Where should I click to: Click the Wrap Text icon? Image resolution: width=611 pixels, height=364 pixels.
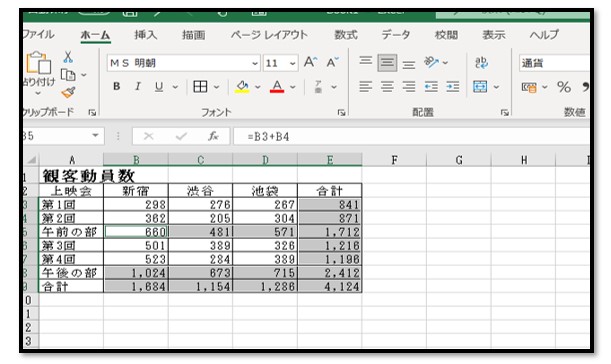(x=481, y=62)
